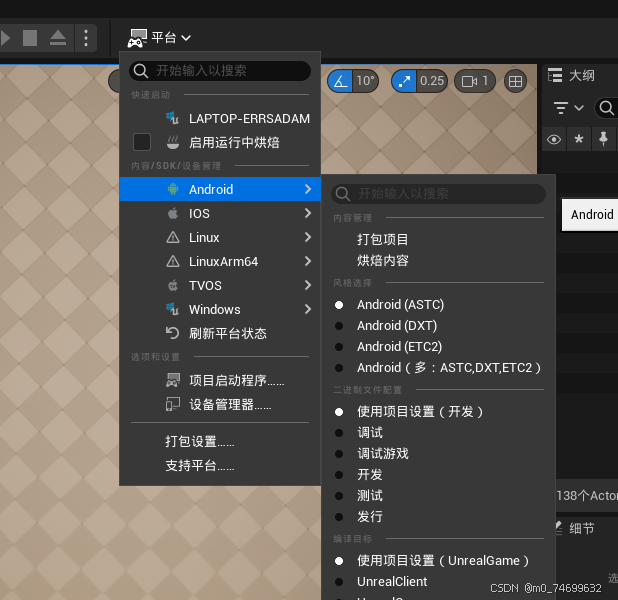The width and height of the screenshot is (618, 600).
Task: Click the star column header icon
Action: coord(579,139)
